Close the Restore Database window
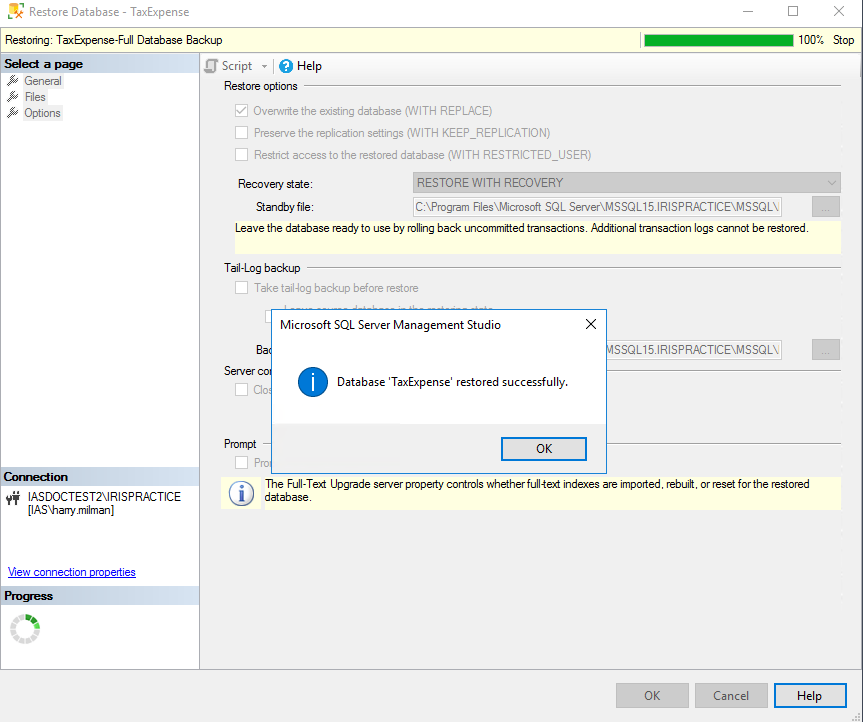Screen dimensions: 863x722 839,11
